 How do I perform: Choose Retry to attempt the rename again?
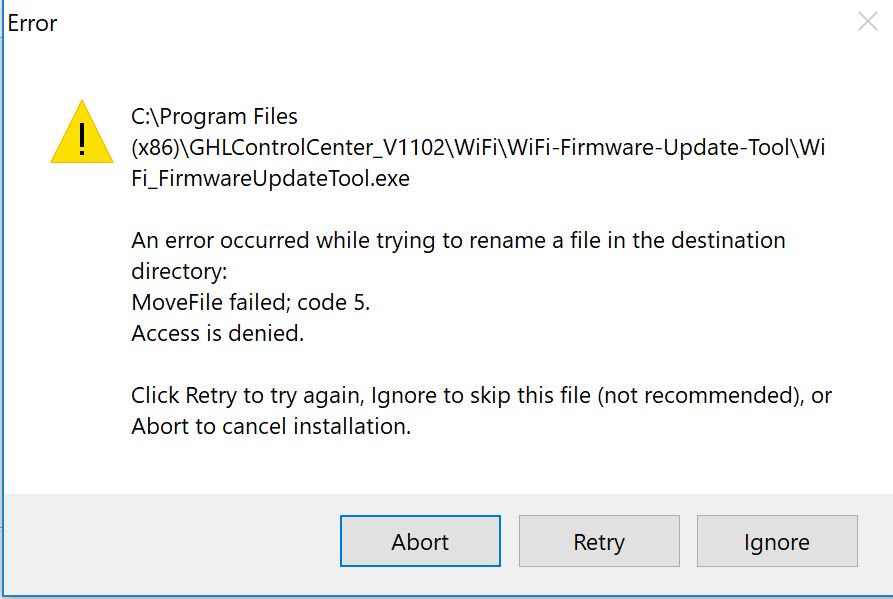(599, 541)
